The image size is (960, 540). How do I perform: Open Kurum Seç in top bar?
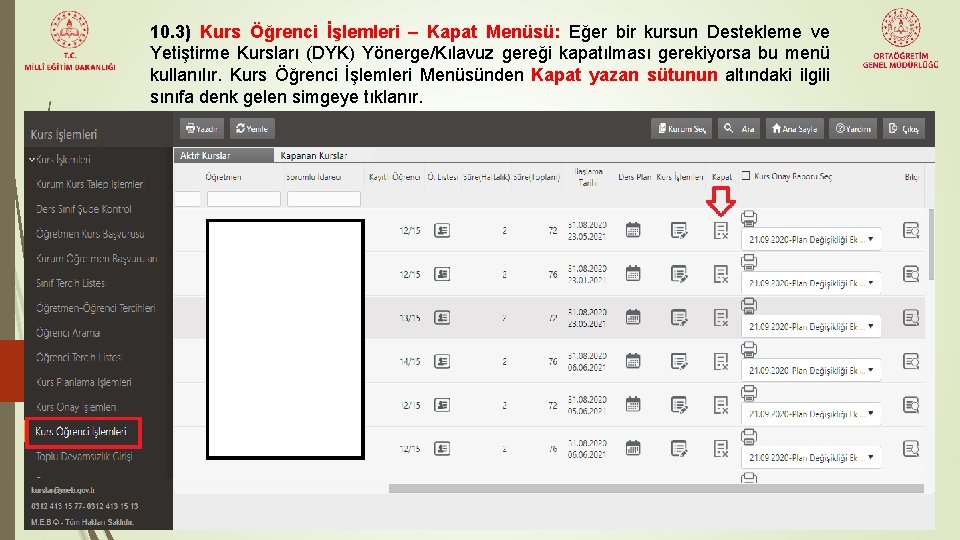coord(681,129)
